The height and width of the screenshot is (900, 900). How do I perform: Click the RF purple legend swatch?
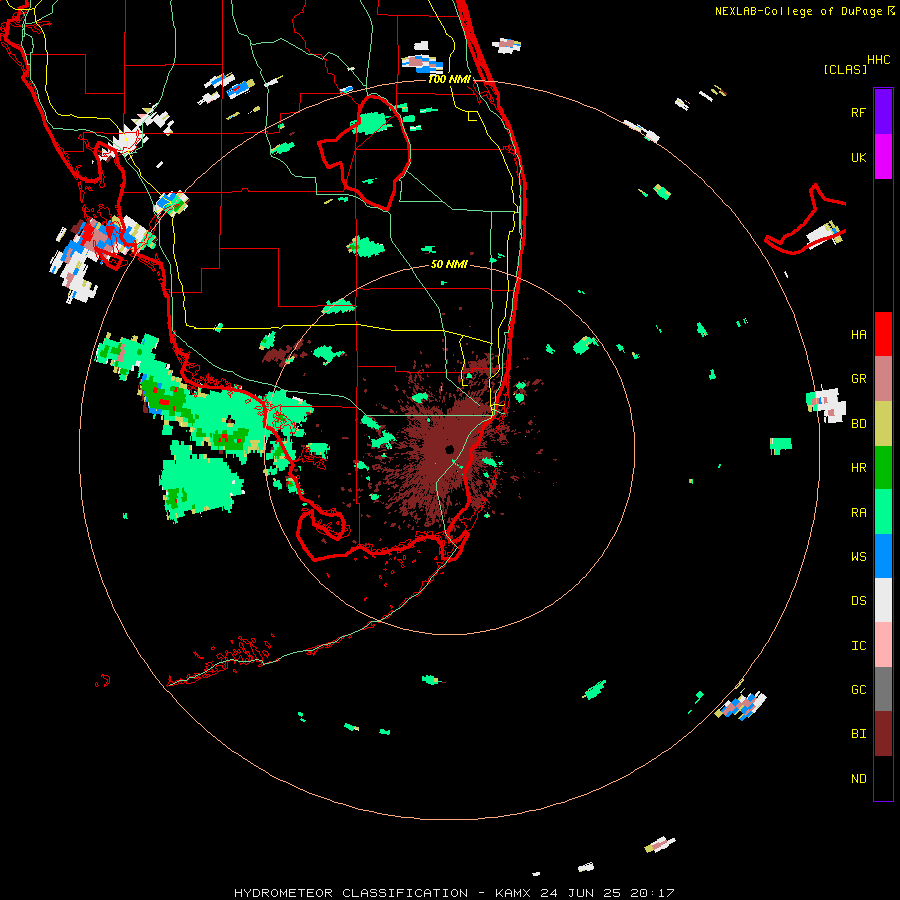tap(883, 111)
